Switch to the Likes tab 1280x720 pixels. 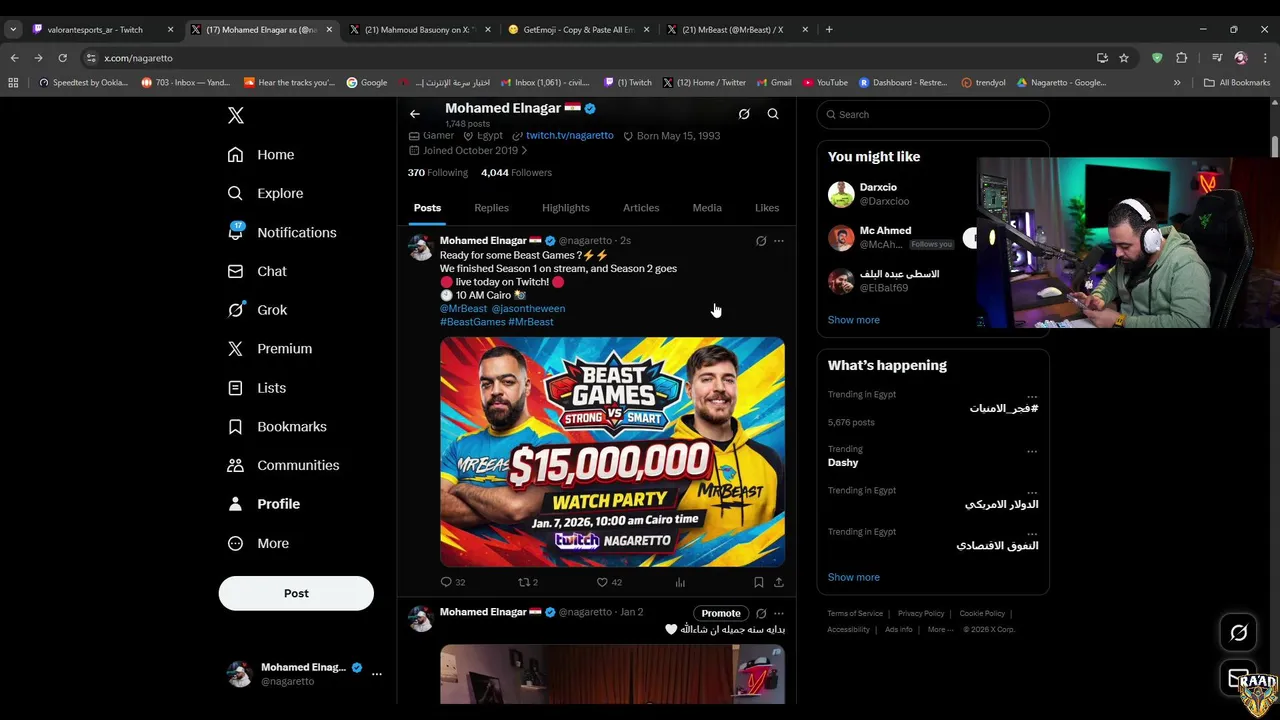click(x=767, y=208)
